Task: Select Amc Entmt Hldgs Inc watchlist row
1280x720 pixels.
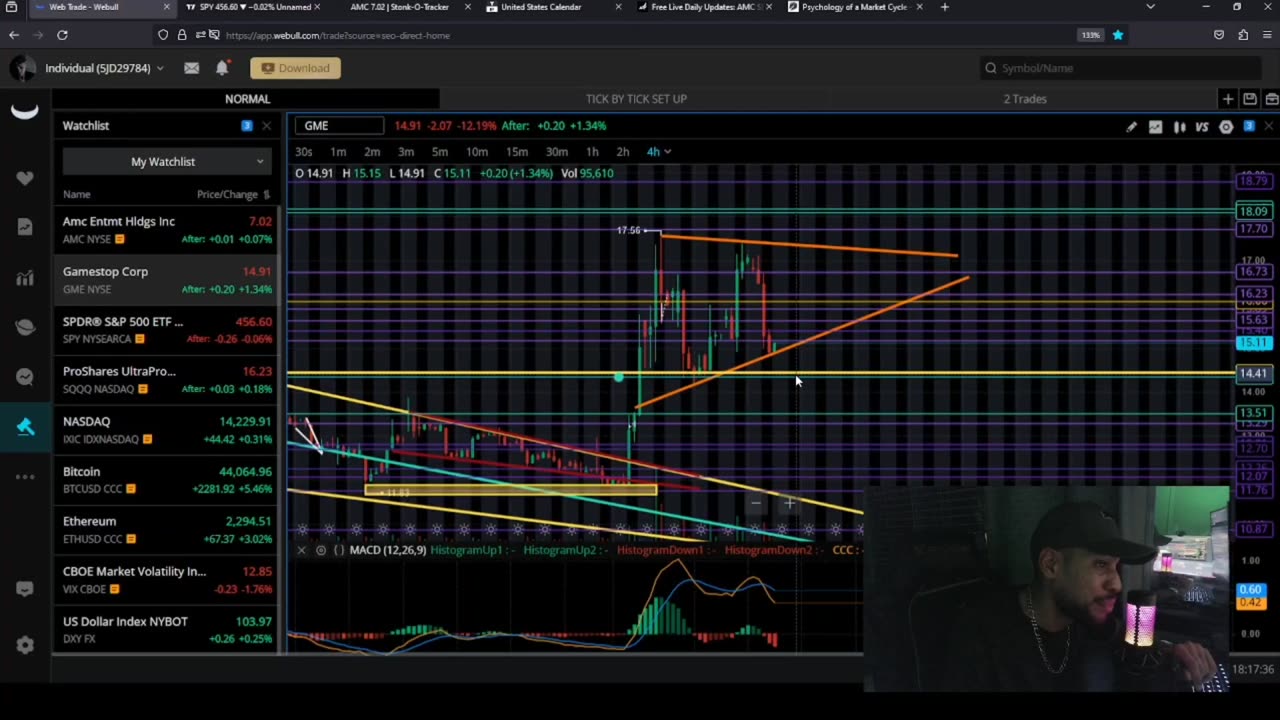Action: coord(166,230)
